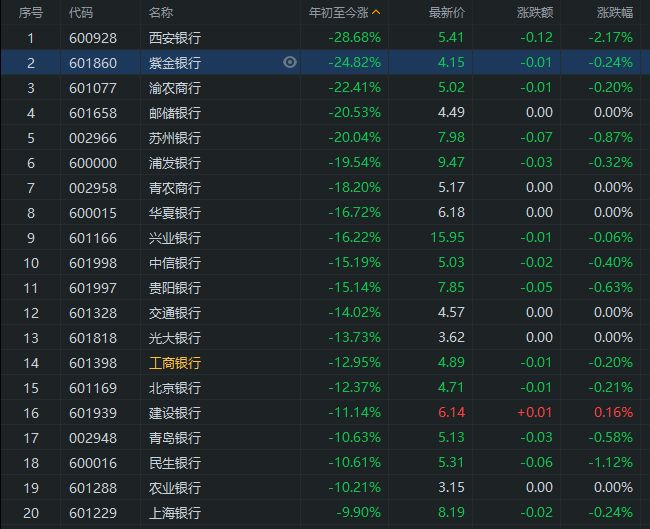Select stock name 华夏银行
Viewport: 650px width, 529px height.
click(175, 213)
